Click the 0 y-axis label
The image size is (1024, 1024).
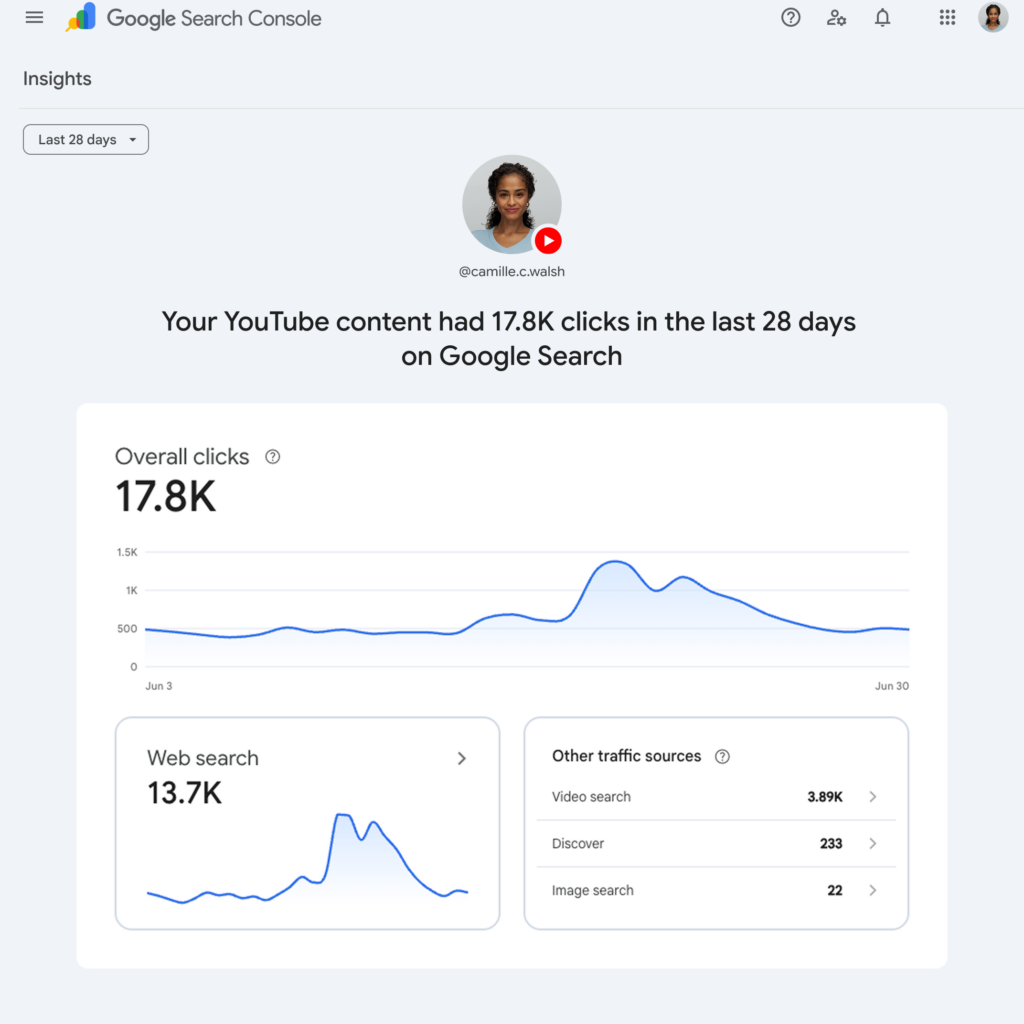coord(134,667)
